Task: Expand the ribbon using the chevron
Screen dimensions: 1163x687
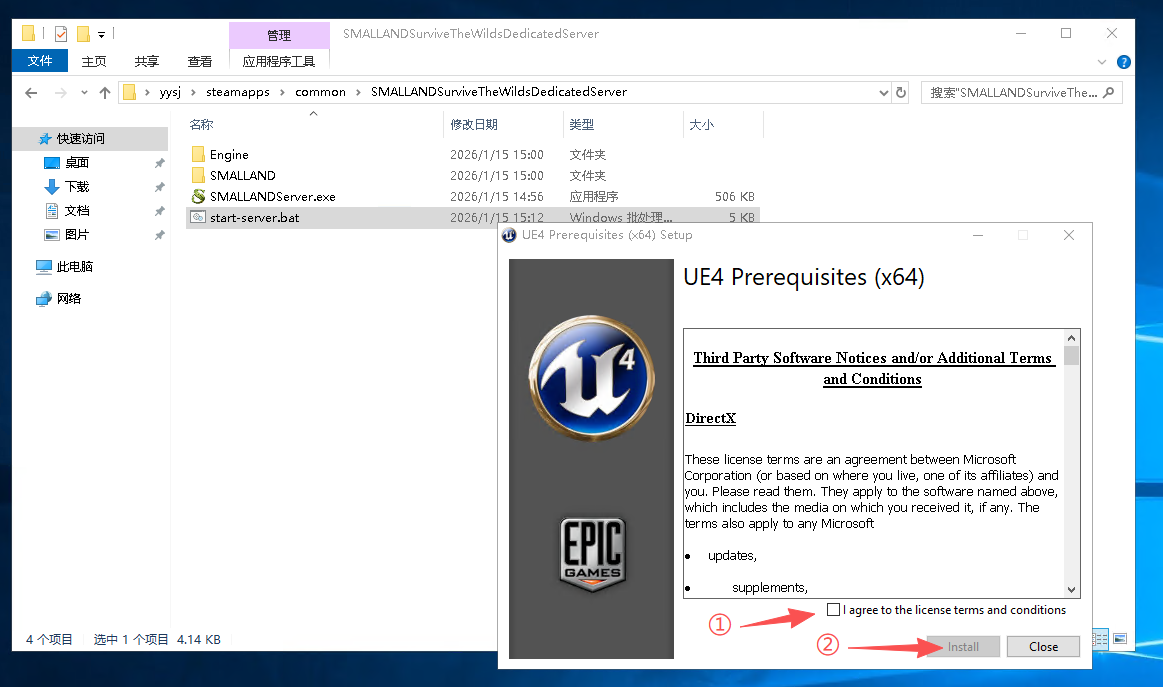Action: pyautogui.click(x=1102, y=62)
